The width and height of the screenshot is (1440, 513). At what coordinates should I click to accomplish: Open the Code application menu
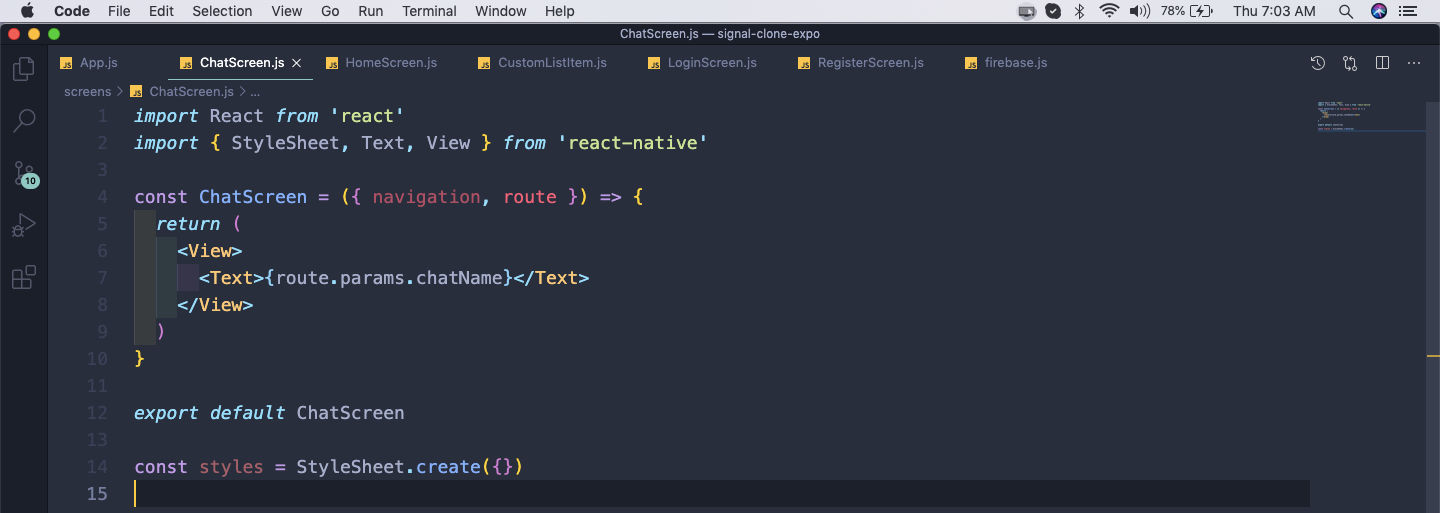72,11
